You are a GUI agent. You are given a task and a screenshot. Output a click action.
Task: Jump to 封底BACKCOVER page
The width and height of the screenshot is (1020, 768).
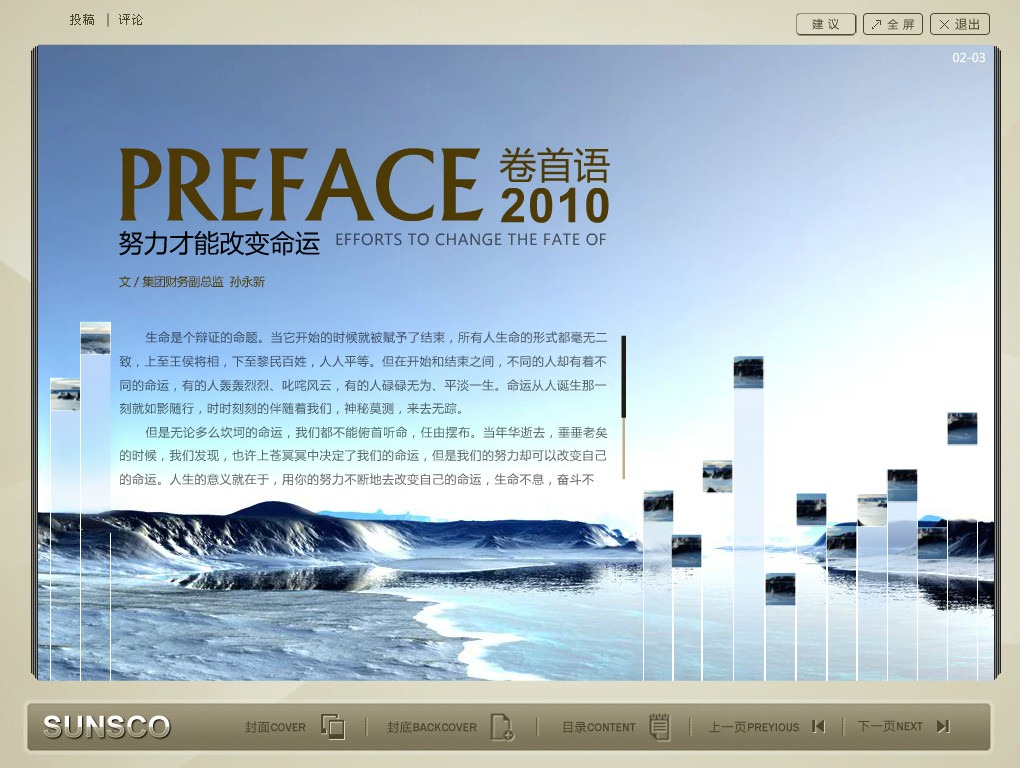pos(432,727)
